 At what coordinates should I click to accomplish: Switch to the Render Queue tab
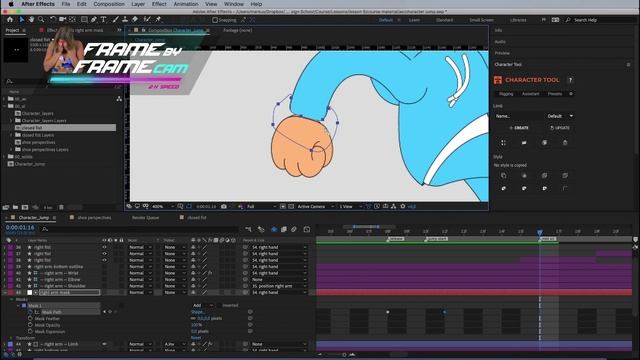[145, 218]
